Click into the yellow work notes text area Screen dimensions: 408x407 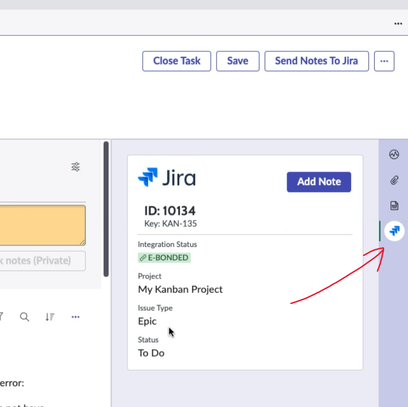(43, 225)
